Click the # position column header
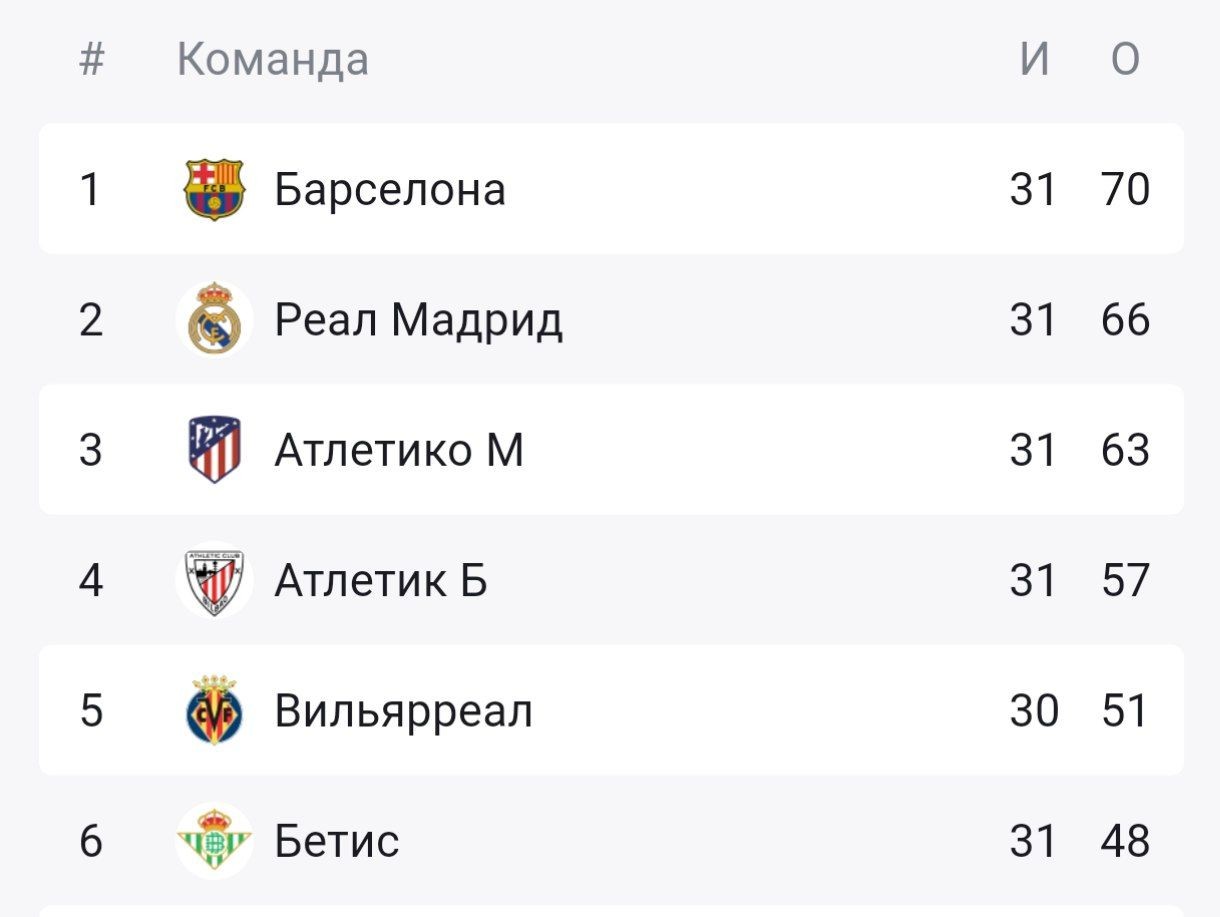The image size is (1220, 917). [91, 60]
